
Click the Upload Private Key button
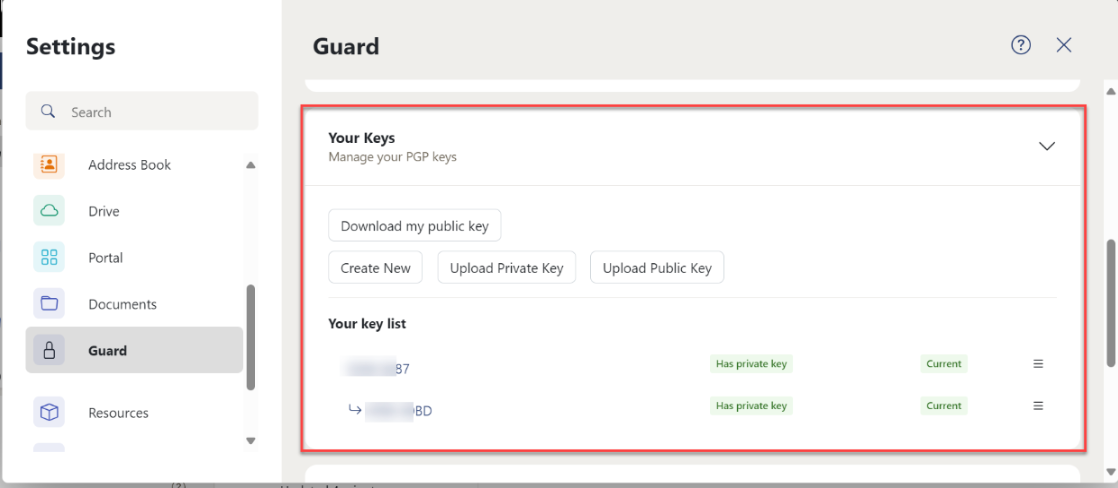point(506,268)
